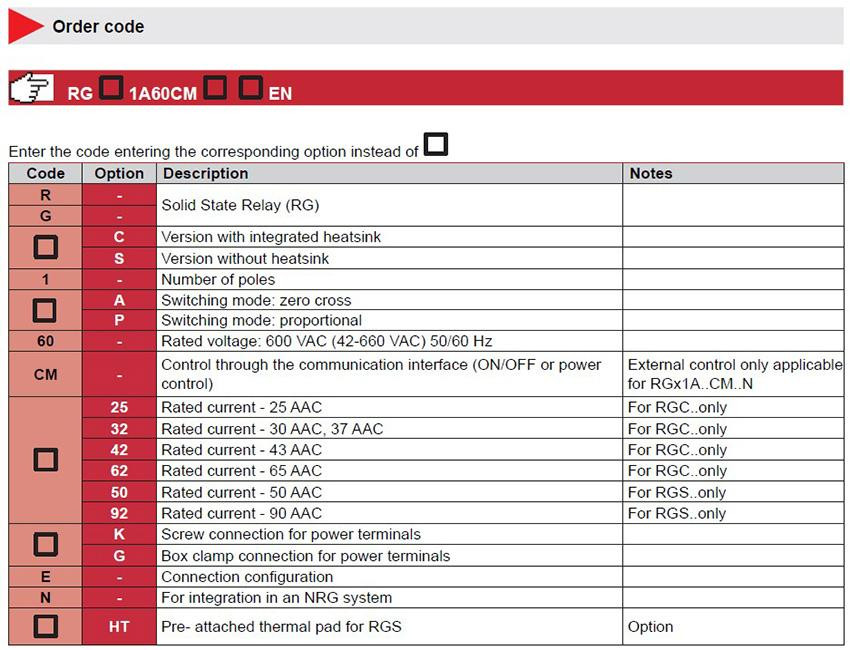Click the code box beside heatsink version rows
This screenshot has width=850, height=650.
click(x=46, y=247)
